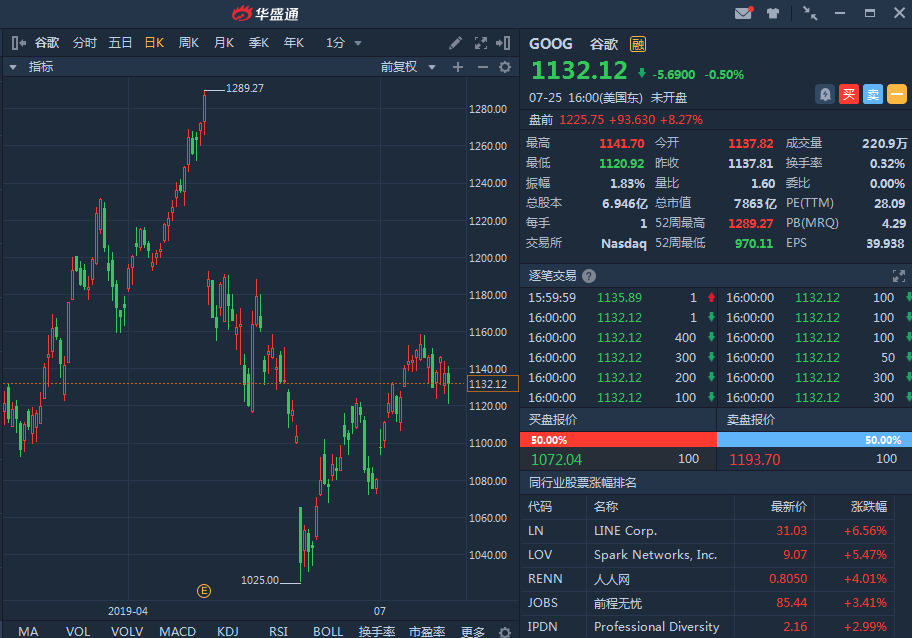The image size is (912, 638).
Task: Click the red 50.00% buy ratio bar
Action: 618,440
